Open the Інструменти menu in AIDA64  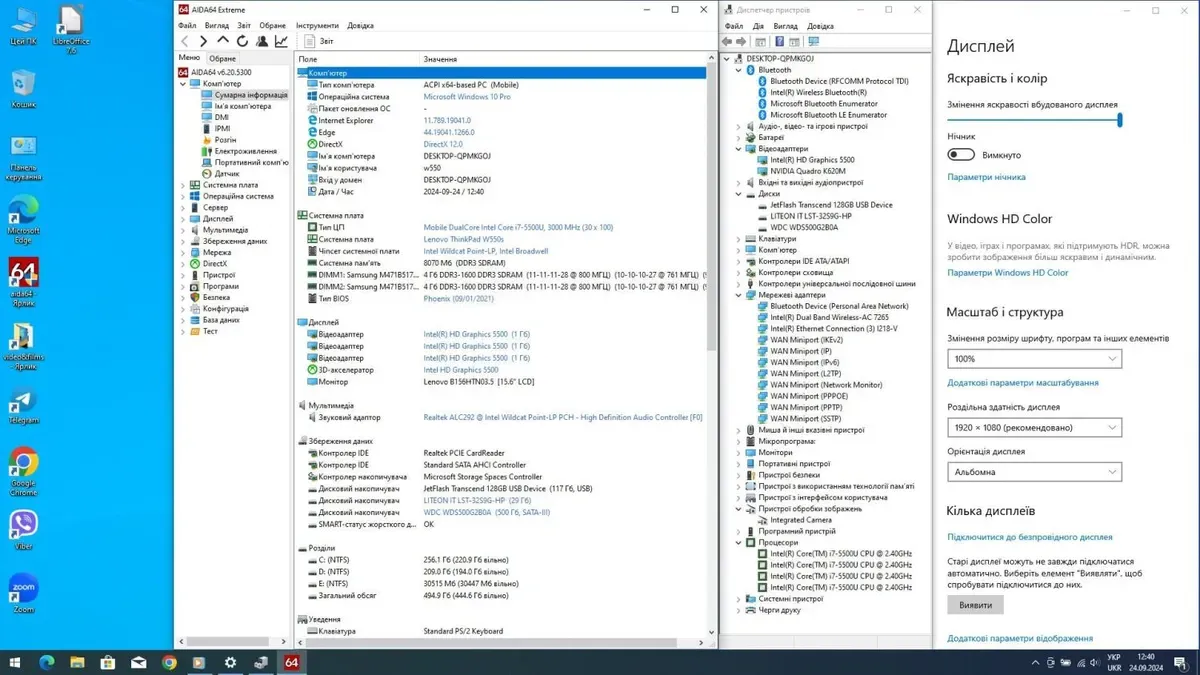(316, 25)
